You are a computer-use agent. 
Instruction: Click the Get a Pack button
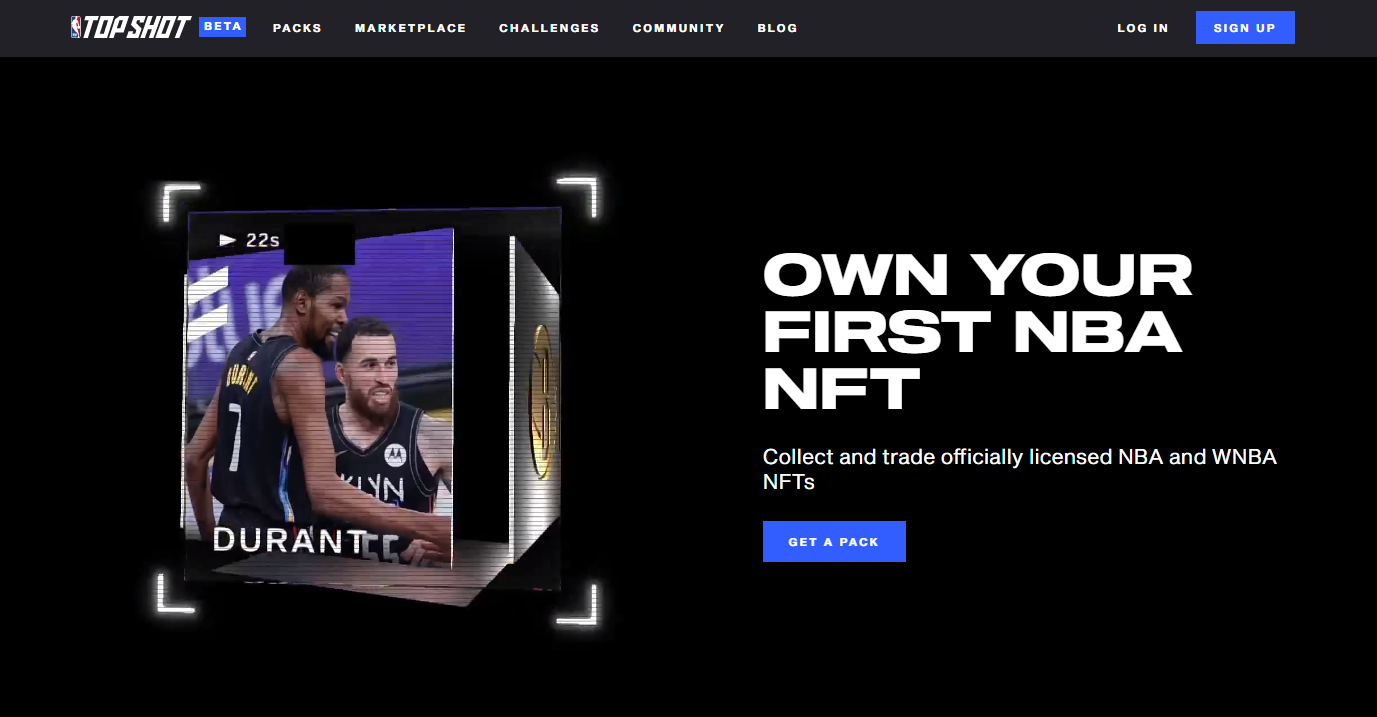tap(834, 541)
